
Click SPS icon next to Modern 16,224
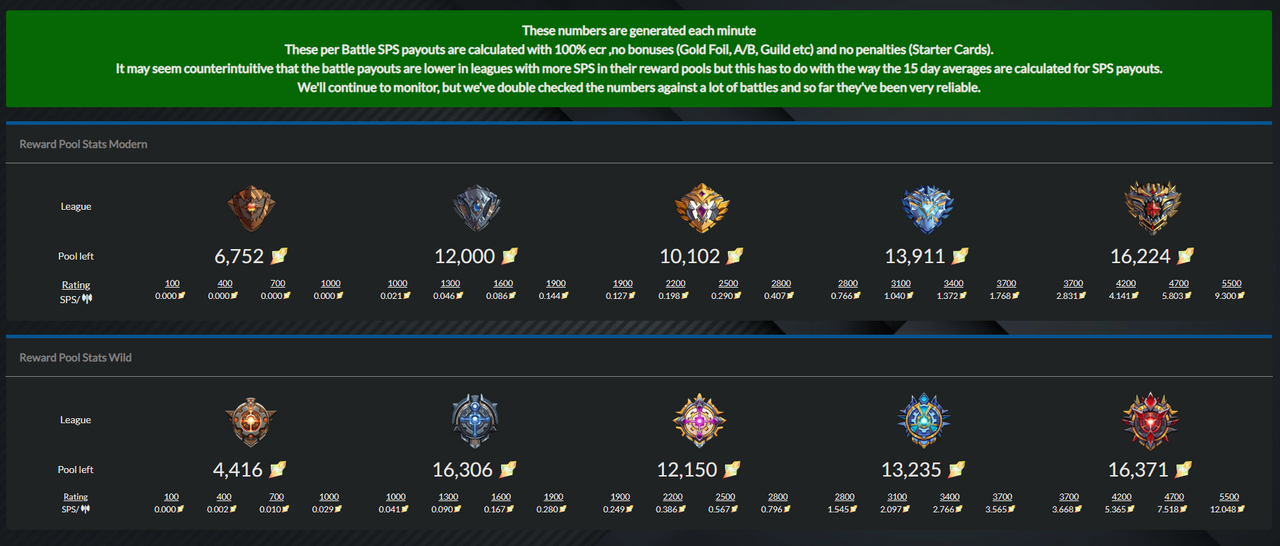tap(1186, 256)
